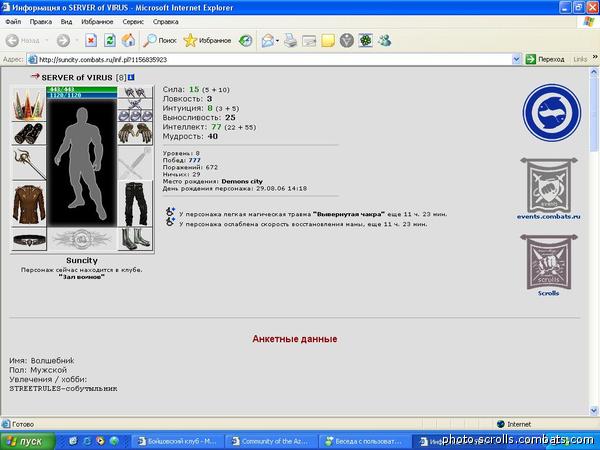Click the green clover toolbar icon

click(365, 40)
